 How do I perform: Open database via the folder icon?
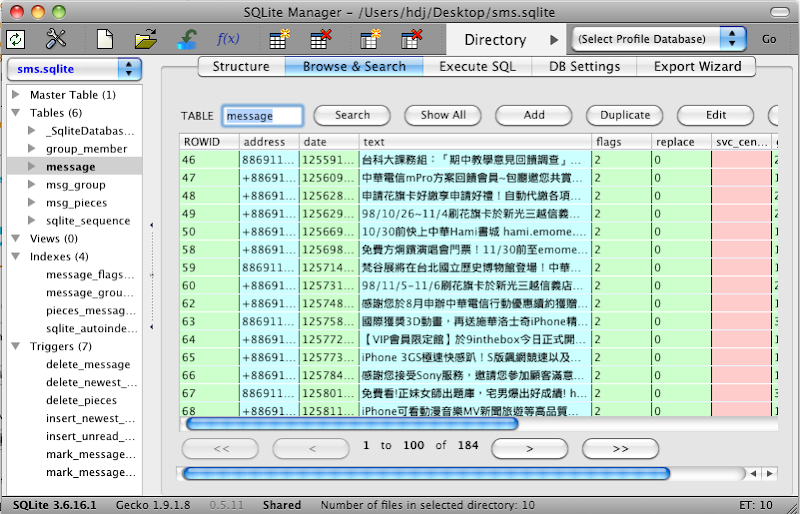tap(146, 39)
